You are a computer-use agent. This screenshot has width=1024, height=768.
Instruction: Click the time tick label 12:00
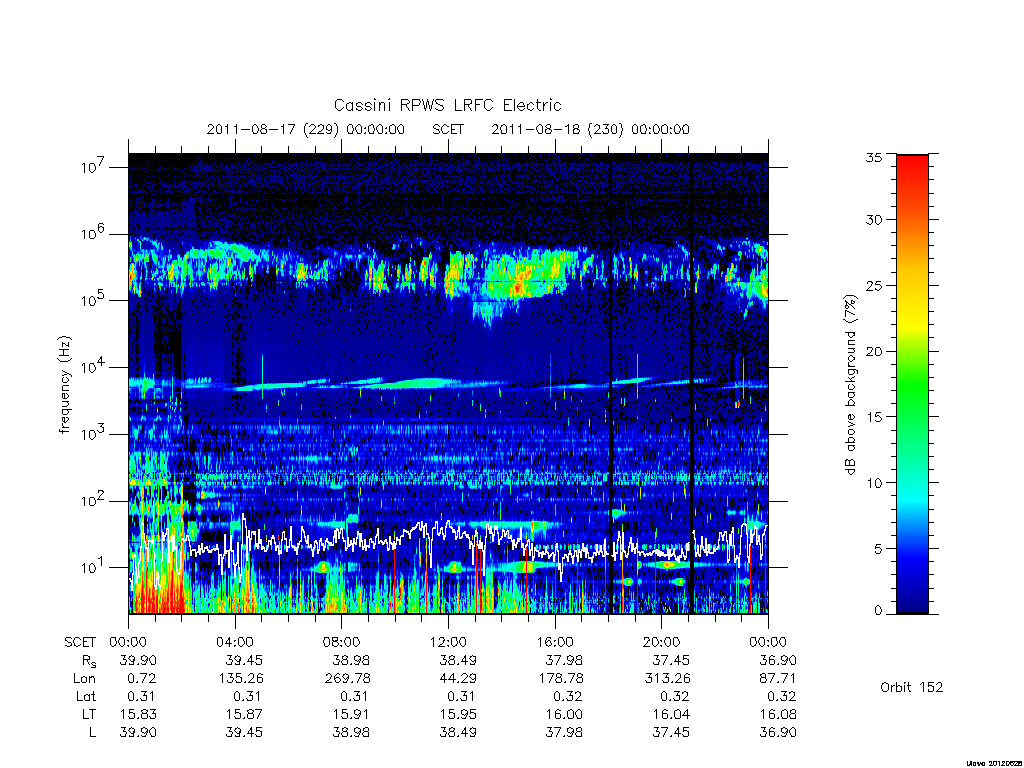click(448, 642)
